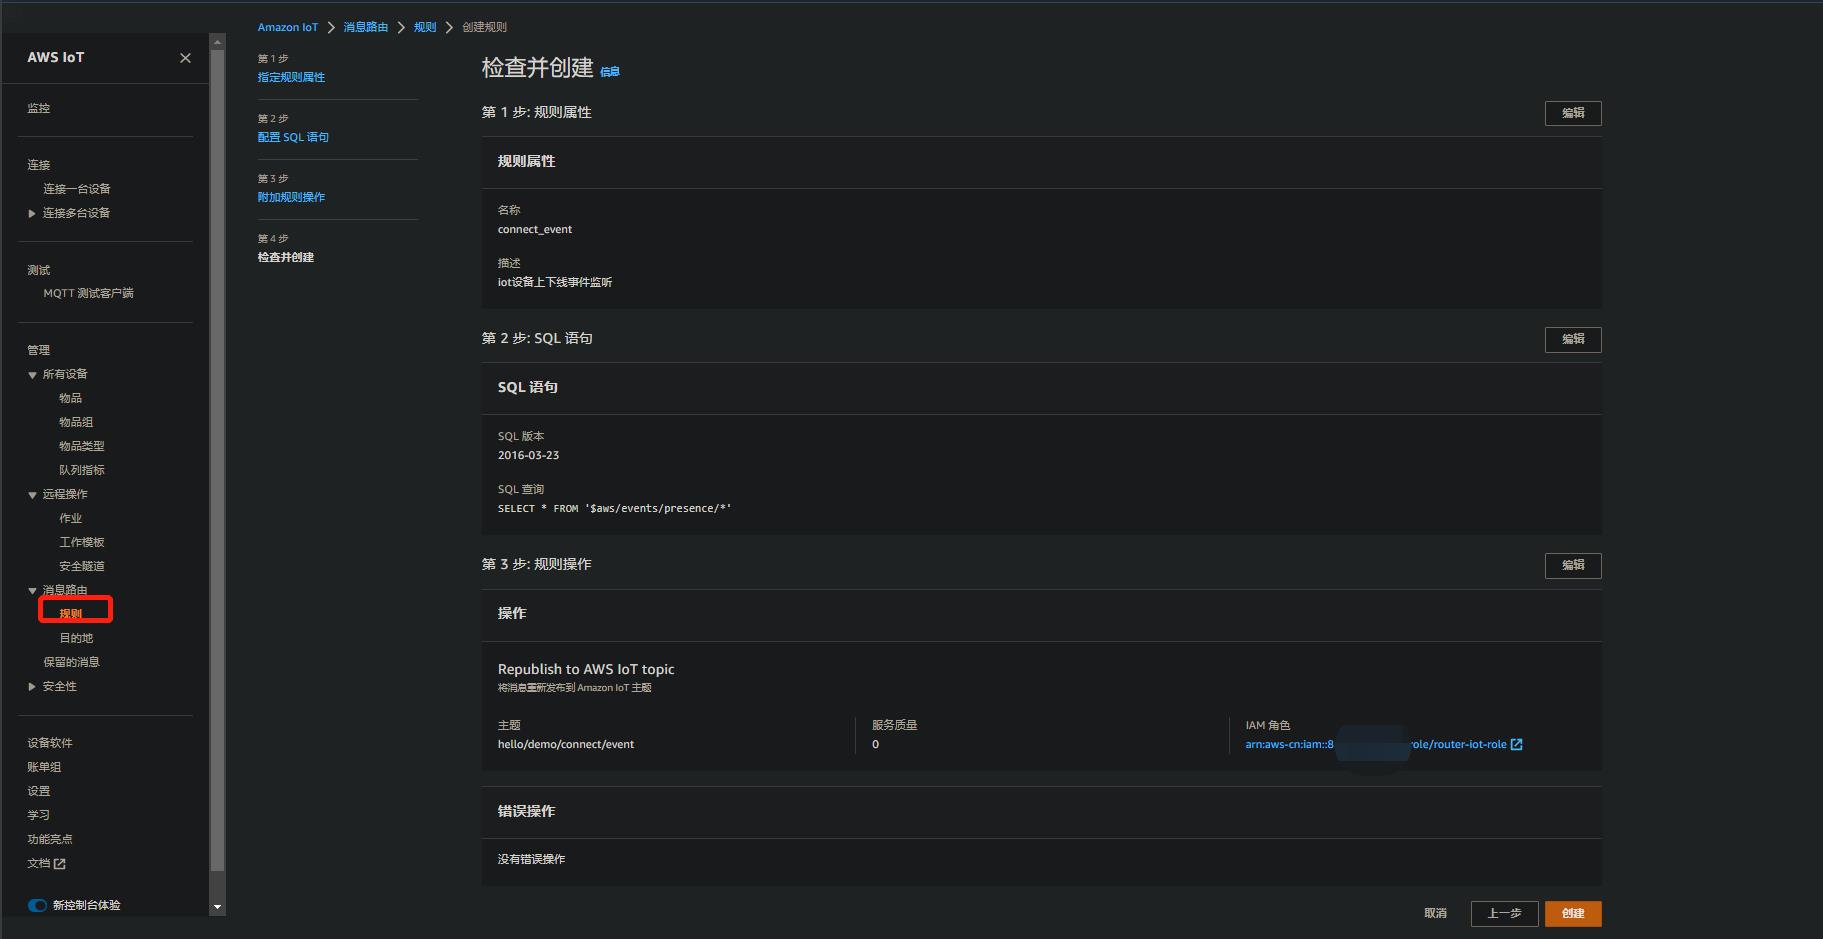Open the 配置 SQL 语句 step

click(293, 137)
